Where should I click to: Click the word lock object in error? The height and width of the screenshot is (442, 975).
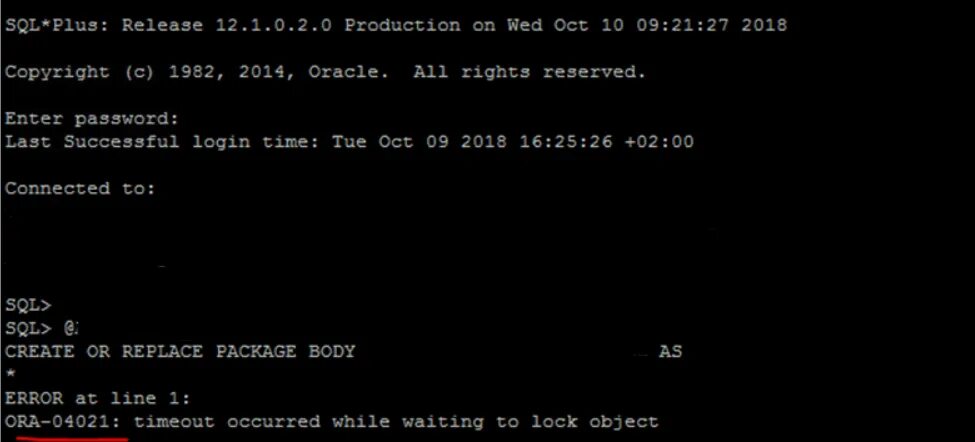point(594,421)
